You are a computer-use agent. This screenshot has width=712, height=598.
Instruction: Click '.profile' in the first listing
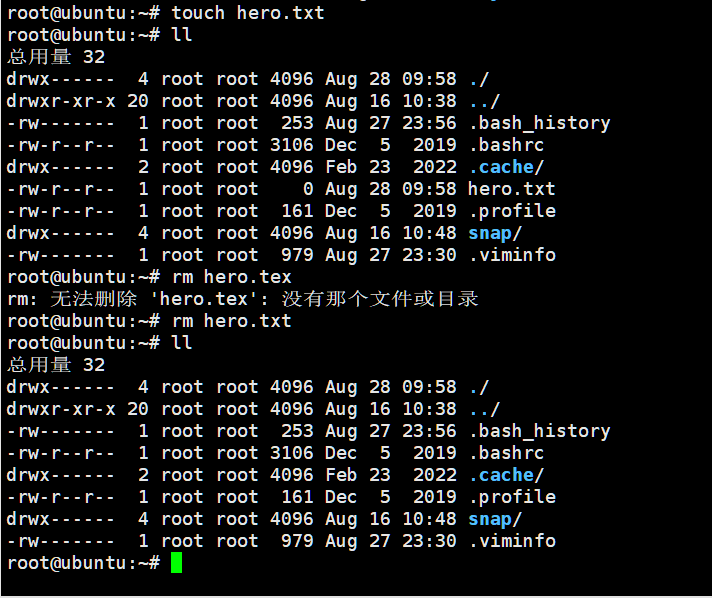tap(512, 211)
